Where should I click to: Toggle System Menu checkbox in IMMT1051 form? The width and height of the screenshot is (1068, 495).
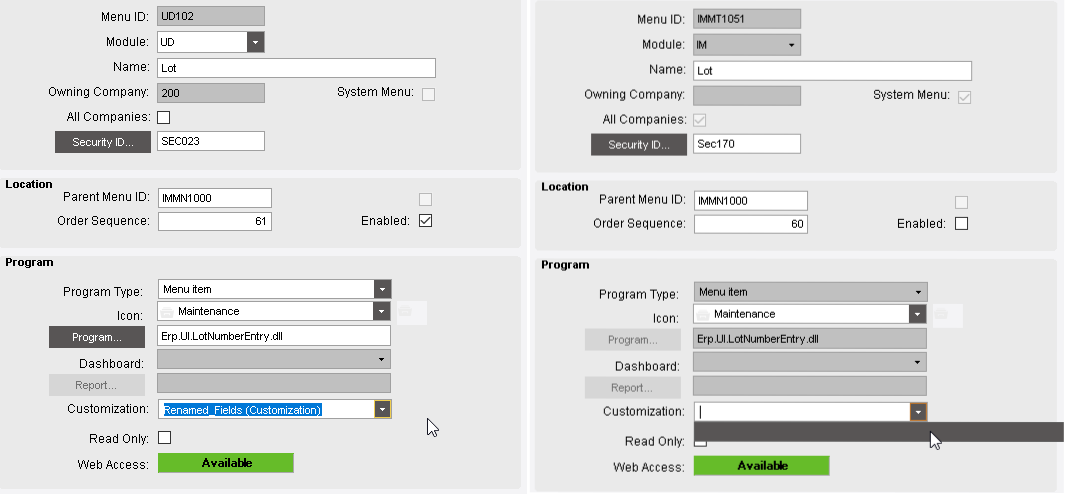click(964, 97)
